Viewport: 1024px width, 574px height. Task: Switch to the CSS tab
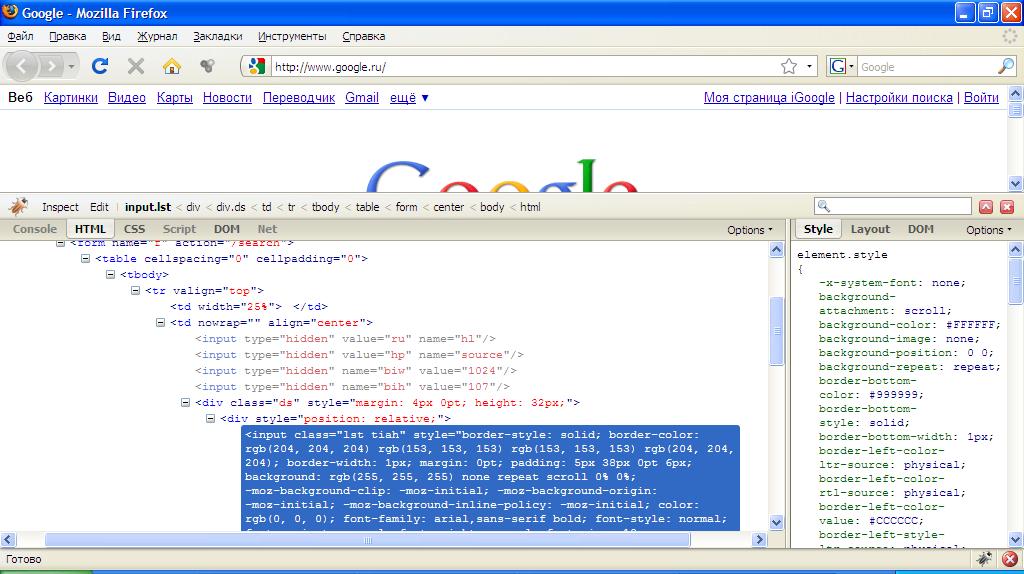[x=134, y=229]
